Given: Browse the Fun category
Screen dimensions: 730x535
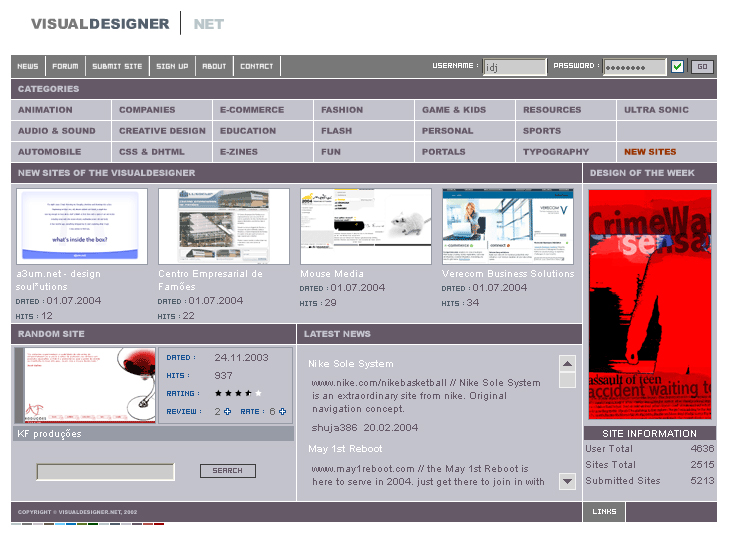Looking at the screenshot, I should (x=331, y=152).
